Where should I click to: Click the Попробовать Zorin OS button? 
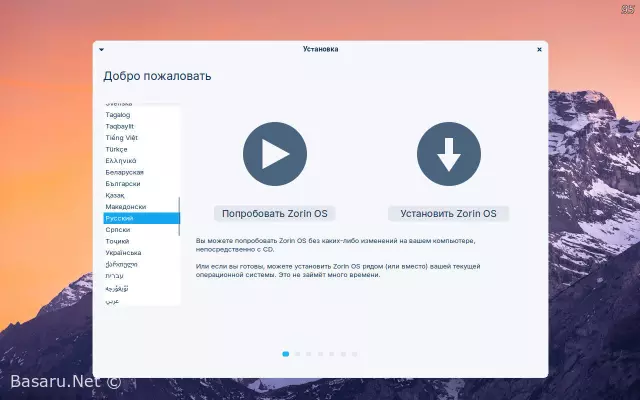(275, 213)
